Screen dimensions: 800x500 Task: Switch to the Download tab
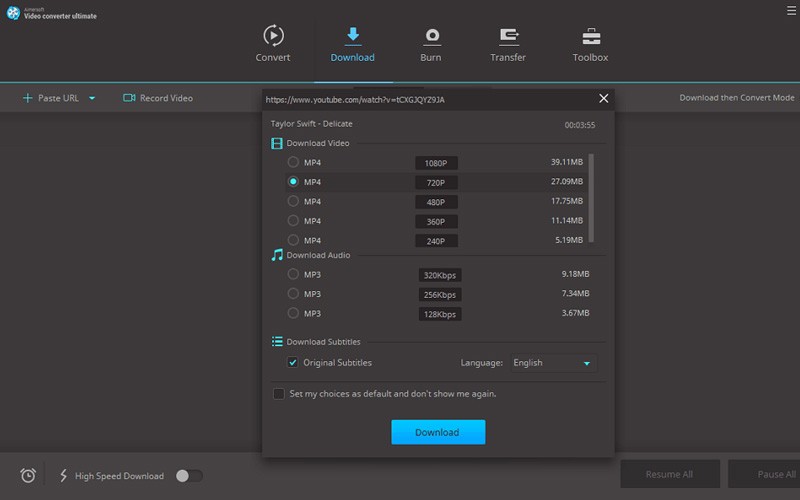353,45
